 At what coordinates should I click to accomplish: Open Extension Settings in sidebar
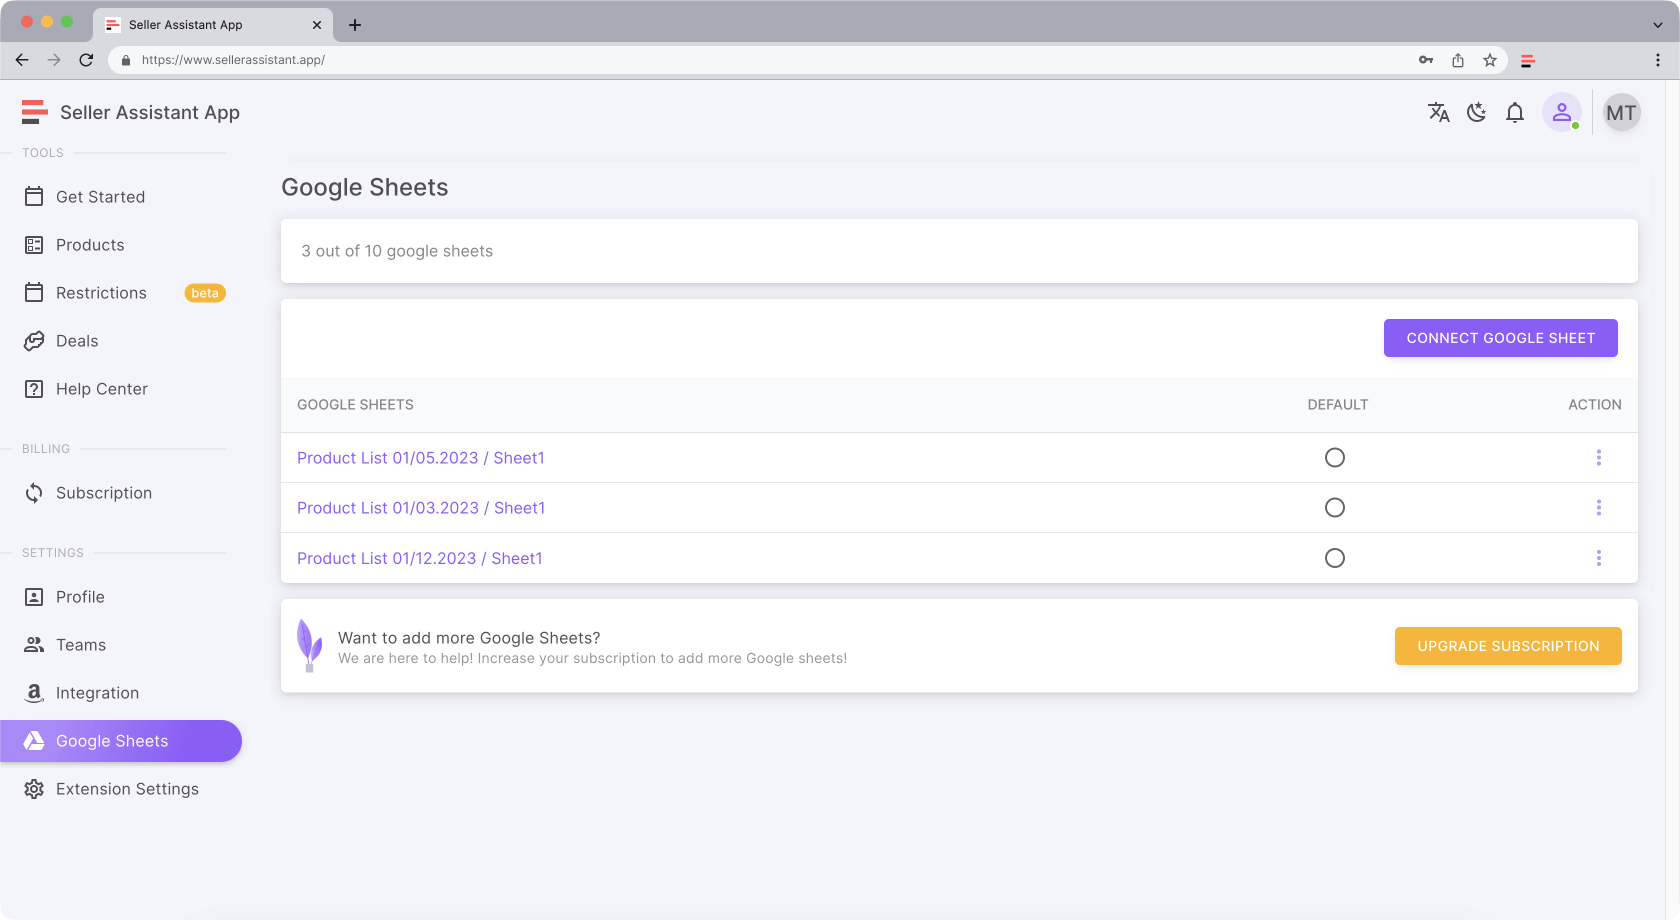tap(127, 789)
